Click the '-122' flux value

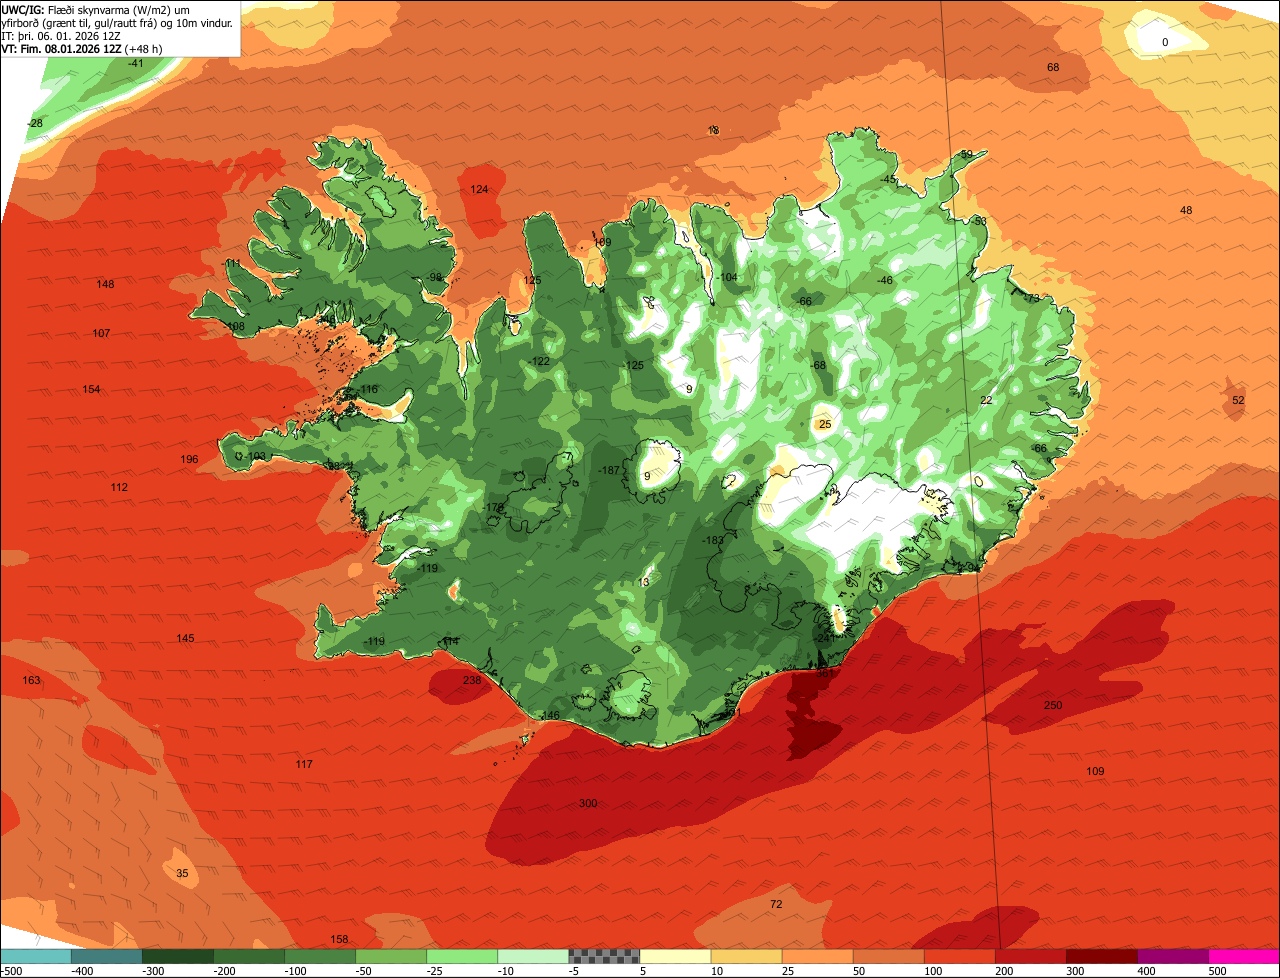pos(539,361)
